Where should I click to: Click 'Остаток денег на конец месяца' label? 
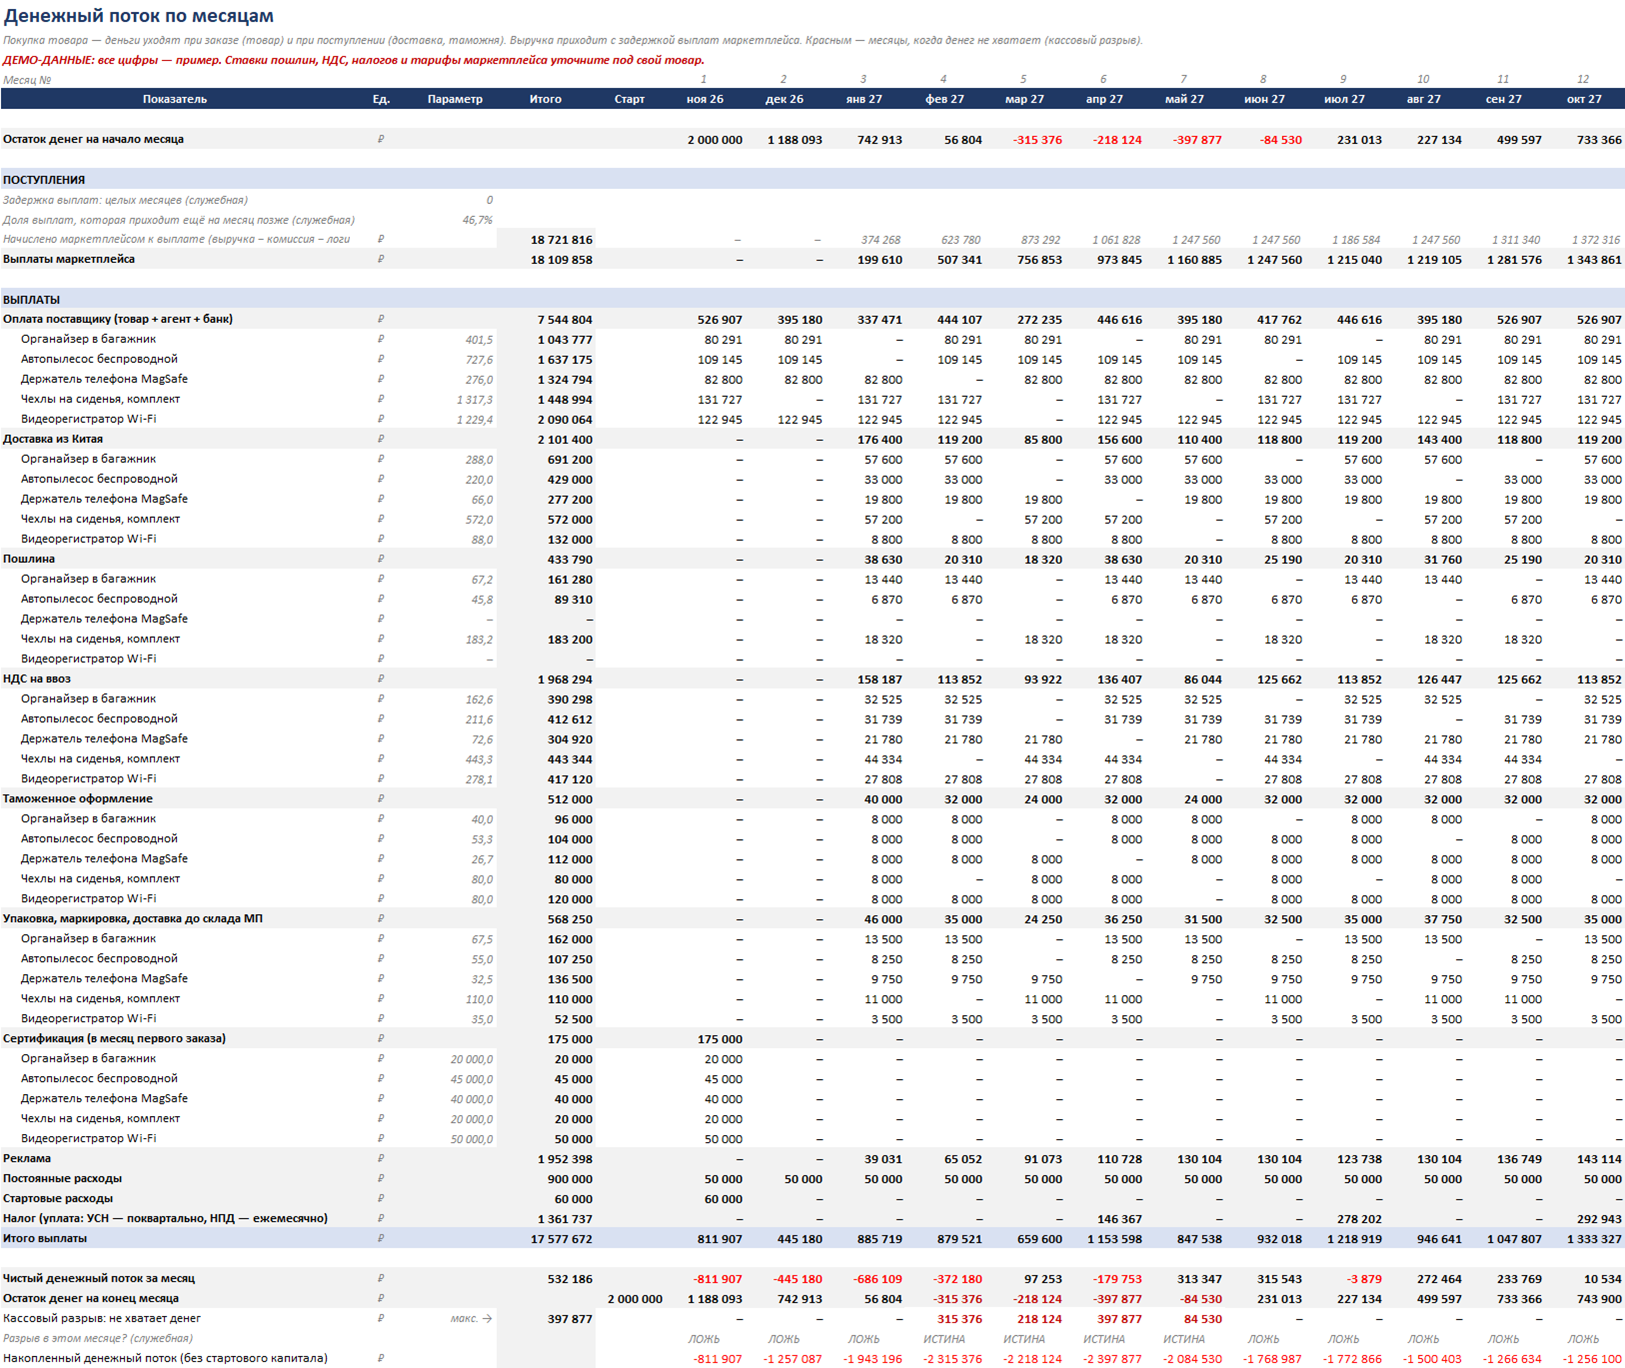tap(91, 1299)
